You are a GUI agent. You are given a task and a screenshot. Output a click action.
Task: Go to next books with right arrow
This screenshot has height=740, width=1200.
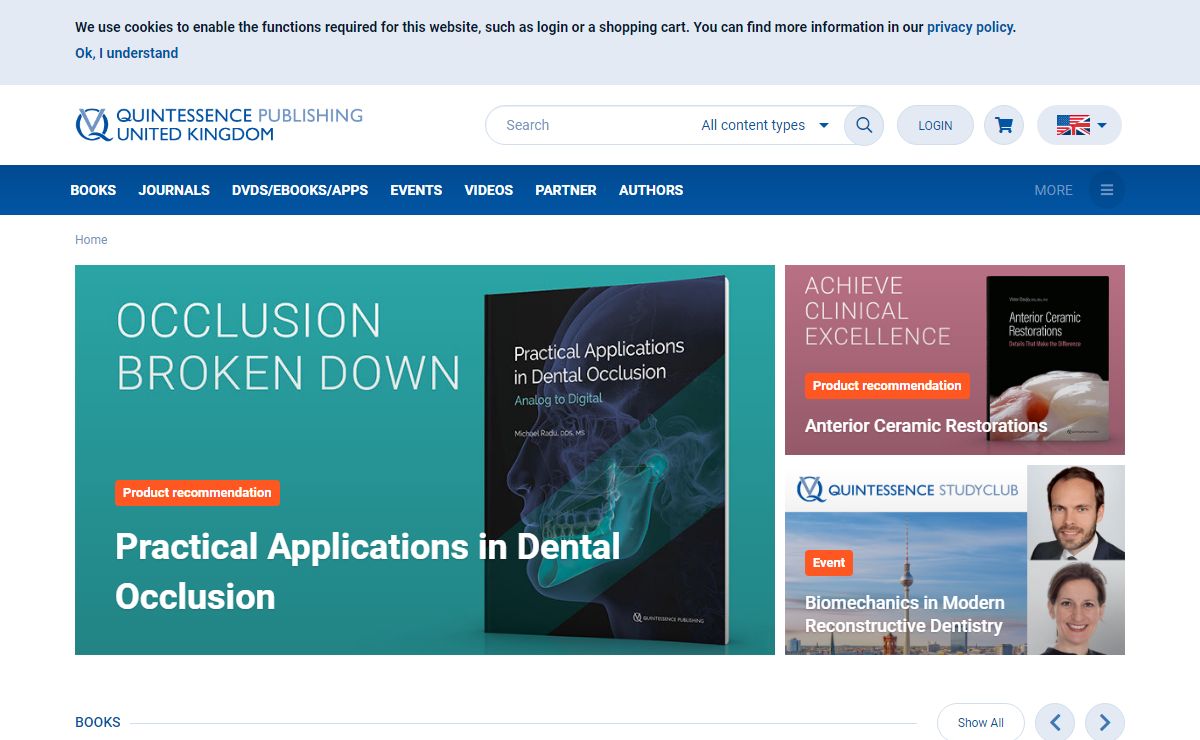pyautogui.click(x=1105, y=722)
